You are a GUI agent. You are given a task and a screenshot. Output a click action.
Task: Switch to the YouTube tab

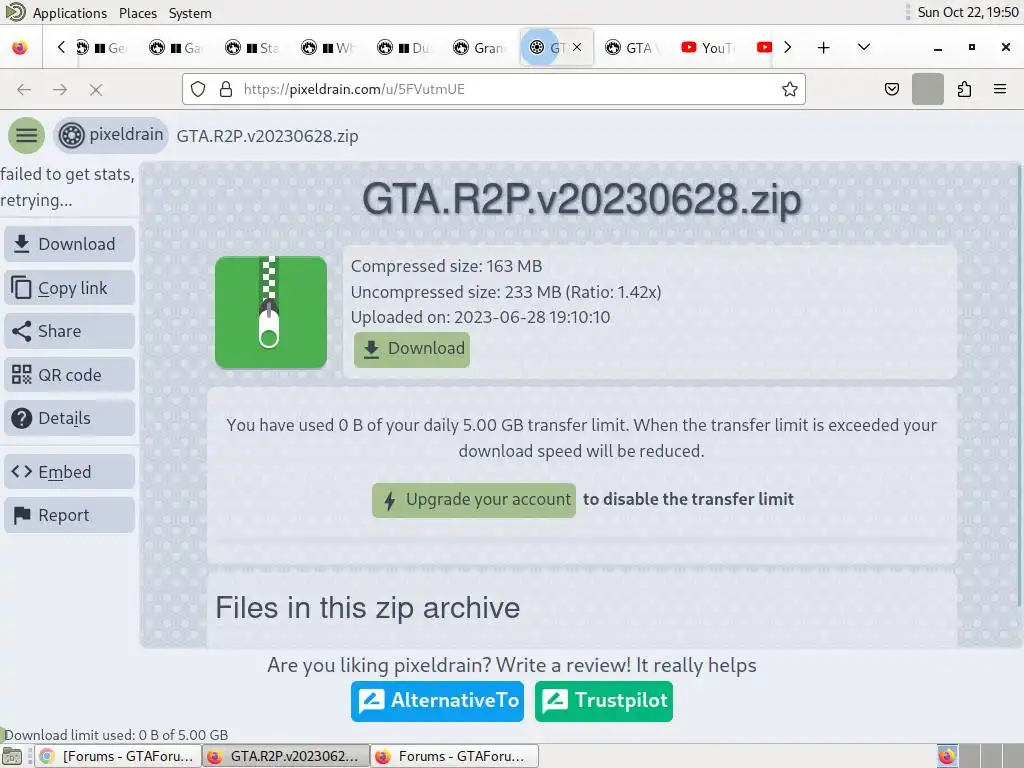click(x=708, y=48)
